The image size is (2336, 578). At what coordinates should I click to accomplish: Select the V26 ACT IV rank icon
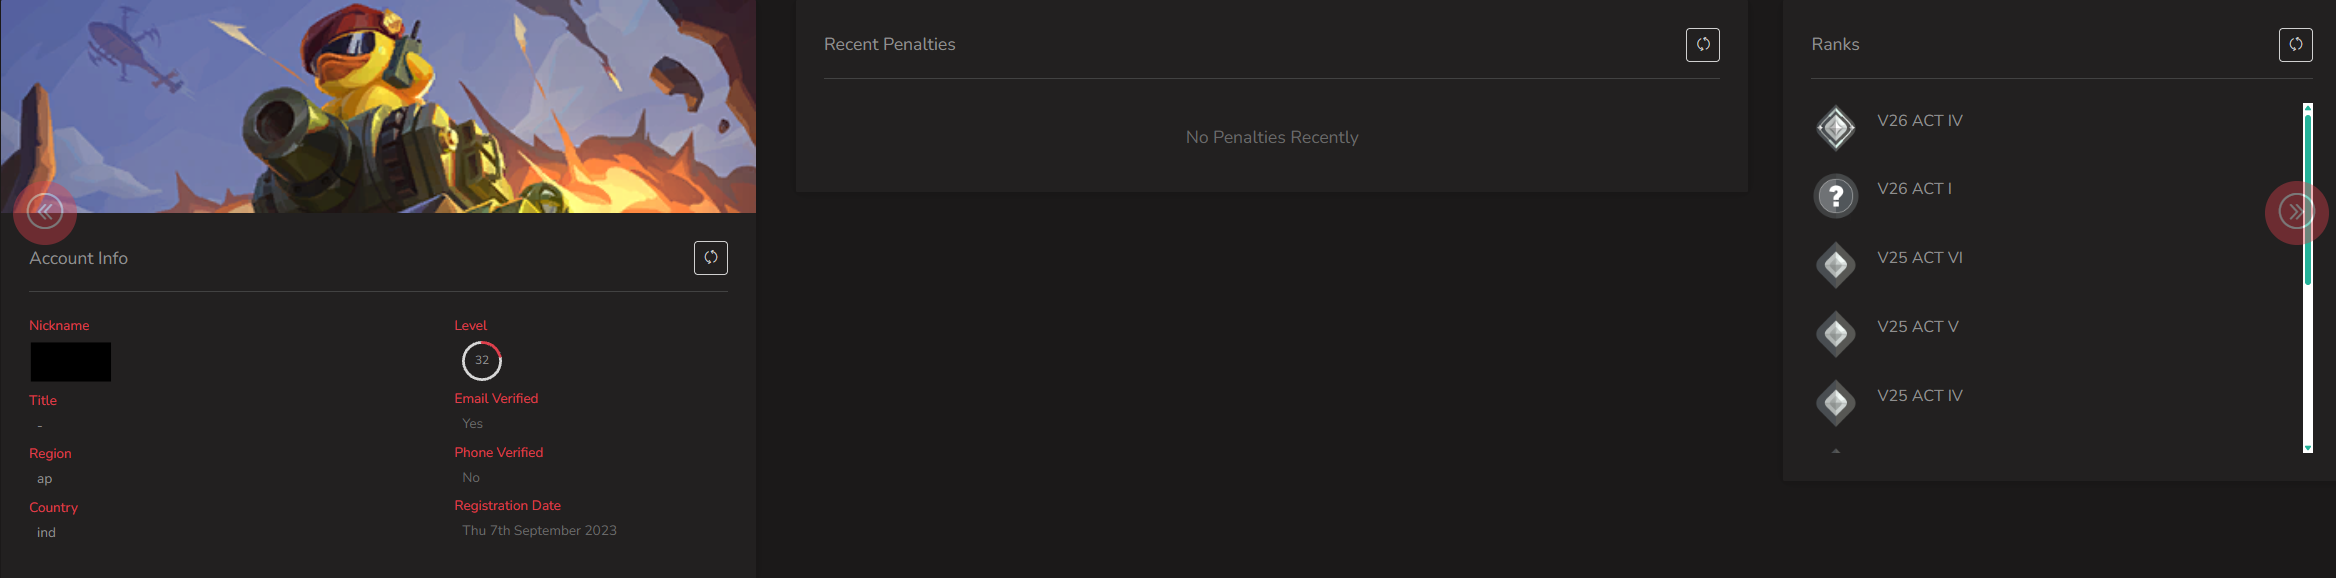coord(1836,128)
